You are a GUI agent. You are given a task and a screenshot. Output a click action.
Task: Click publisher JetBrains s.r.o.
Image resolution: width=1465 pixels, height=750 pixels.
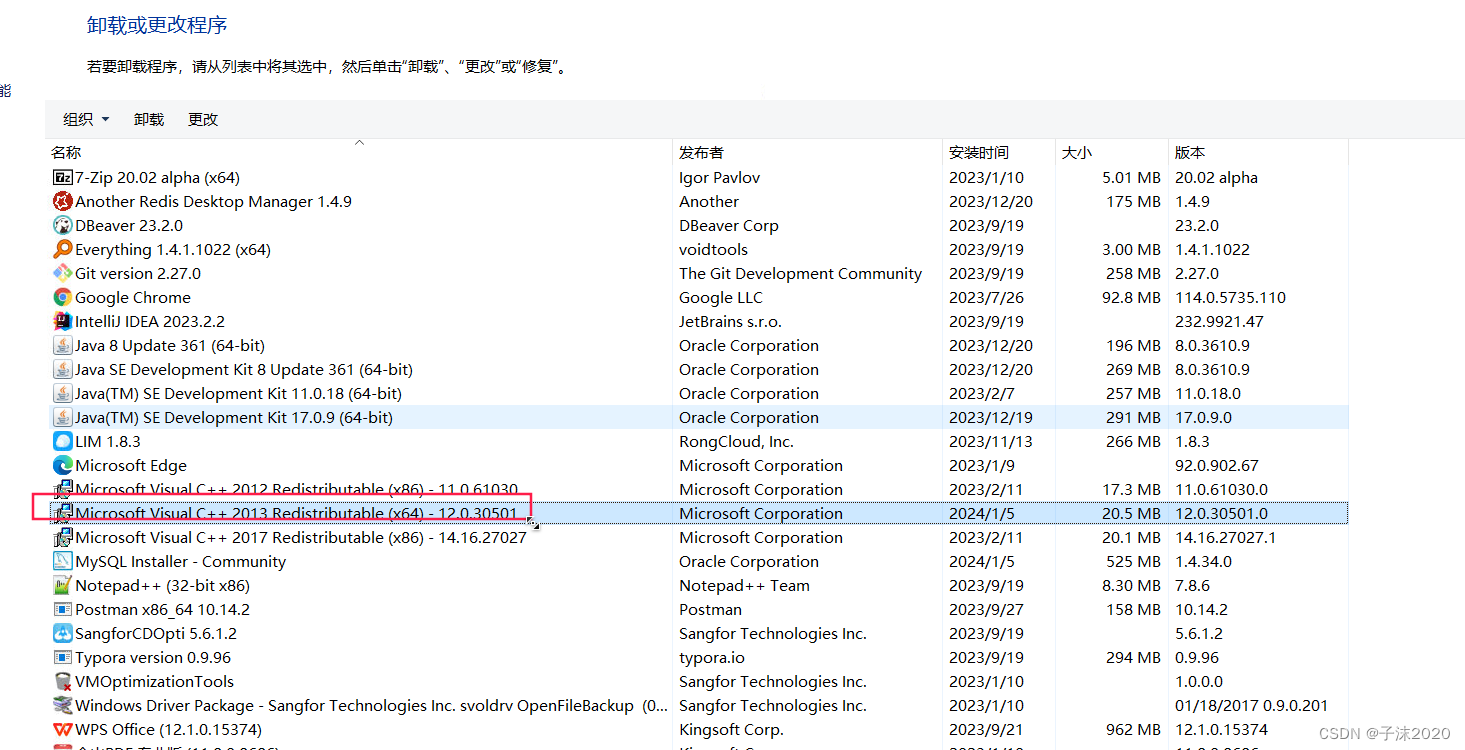pyautogui.click(x=730, y=321)
